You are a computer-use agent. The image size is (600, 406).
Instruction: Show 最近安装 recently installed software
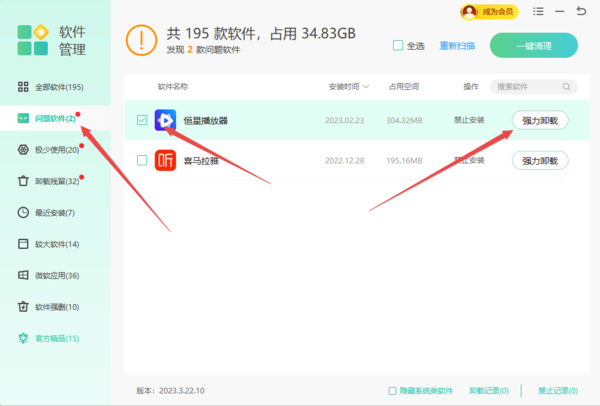tap(56, 212)
